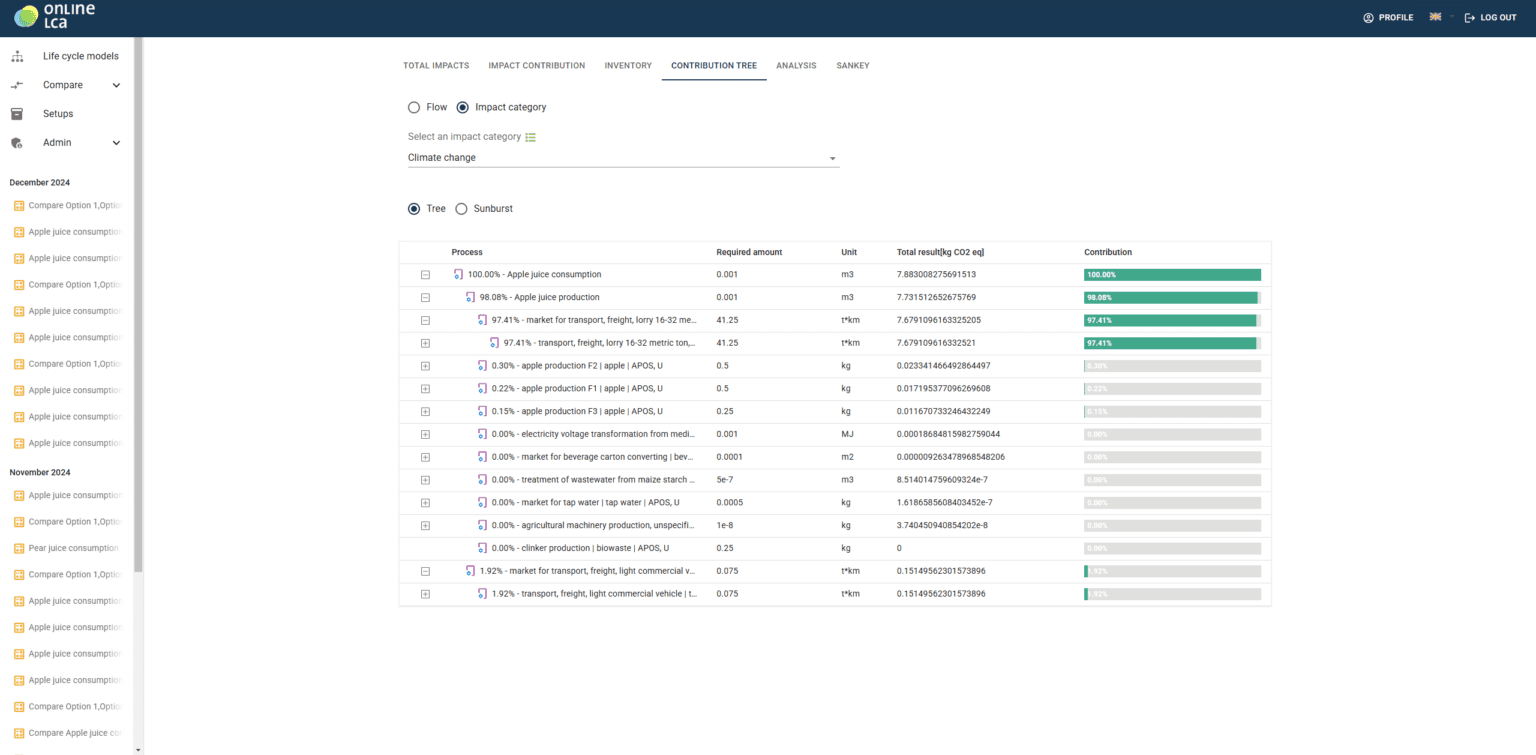This screenshot has width=1536, height=755.
Task: Switch to the Sankey tab
Action: tap(852, 66)
